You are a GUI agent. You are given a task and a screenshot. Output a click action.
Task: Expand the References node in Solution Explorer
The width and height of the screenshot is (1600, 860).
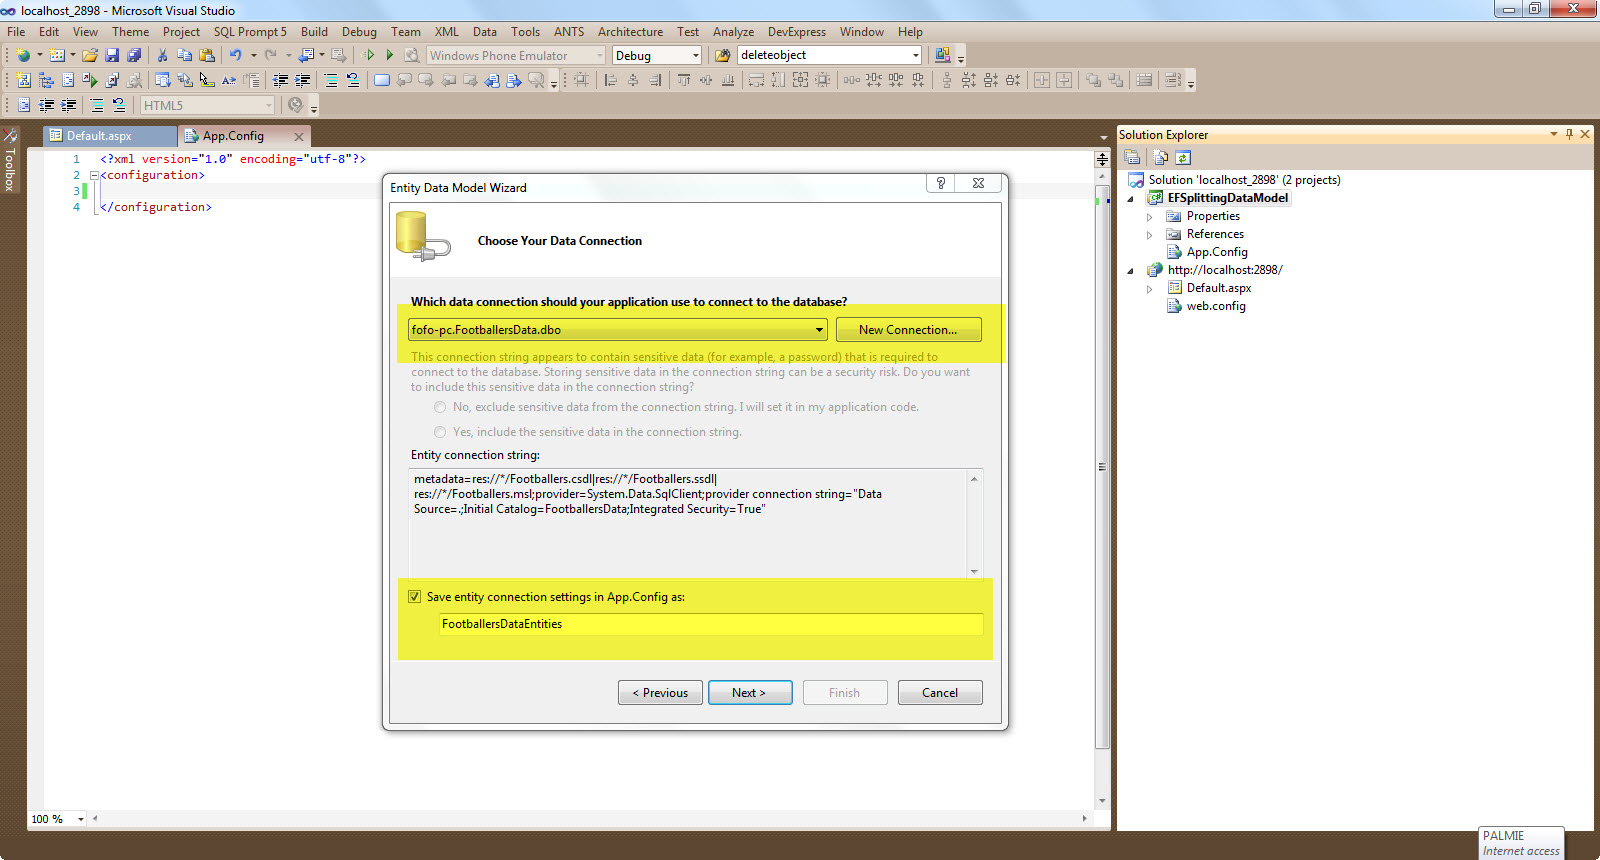[x=1149, y=235]
